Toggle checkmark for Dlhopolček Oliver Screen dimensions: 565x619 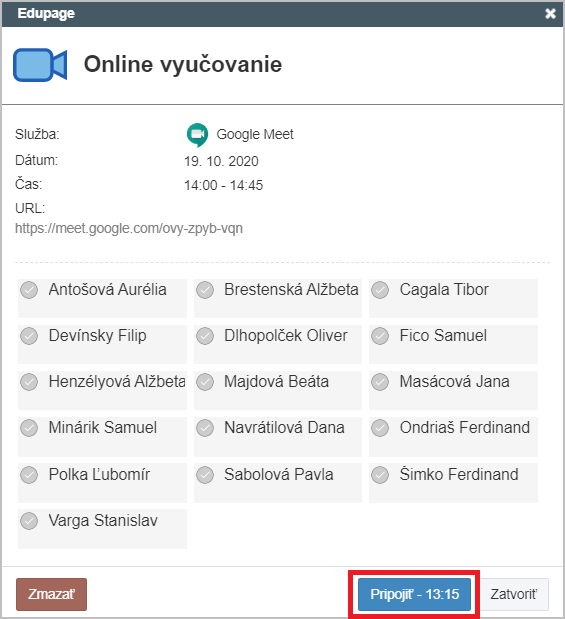click(205, 336)
